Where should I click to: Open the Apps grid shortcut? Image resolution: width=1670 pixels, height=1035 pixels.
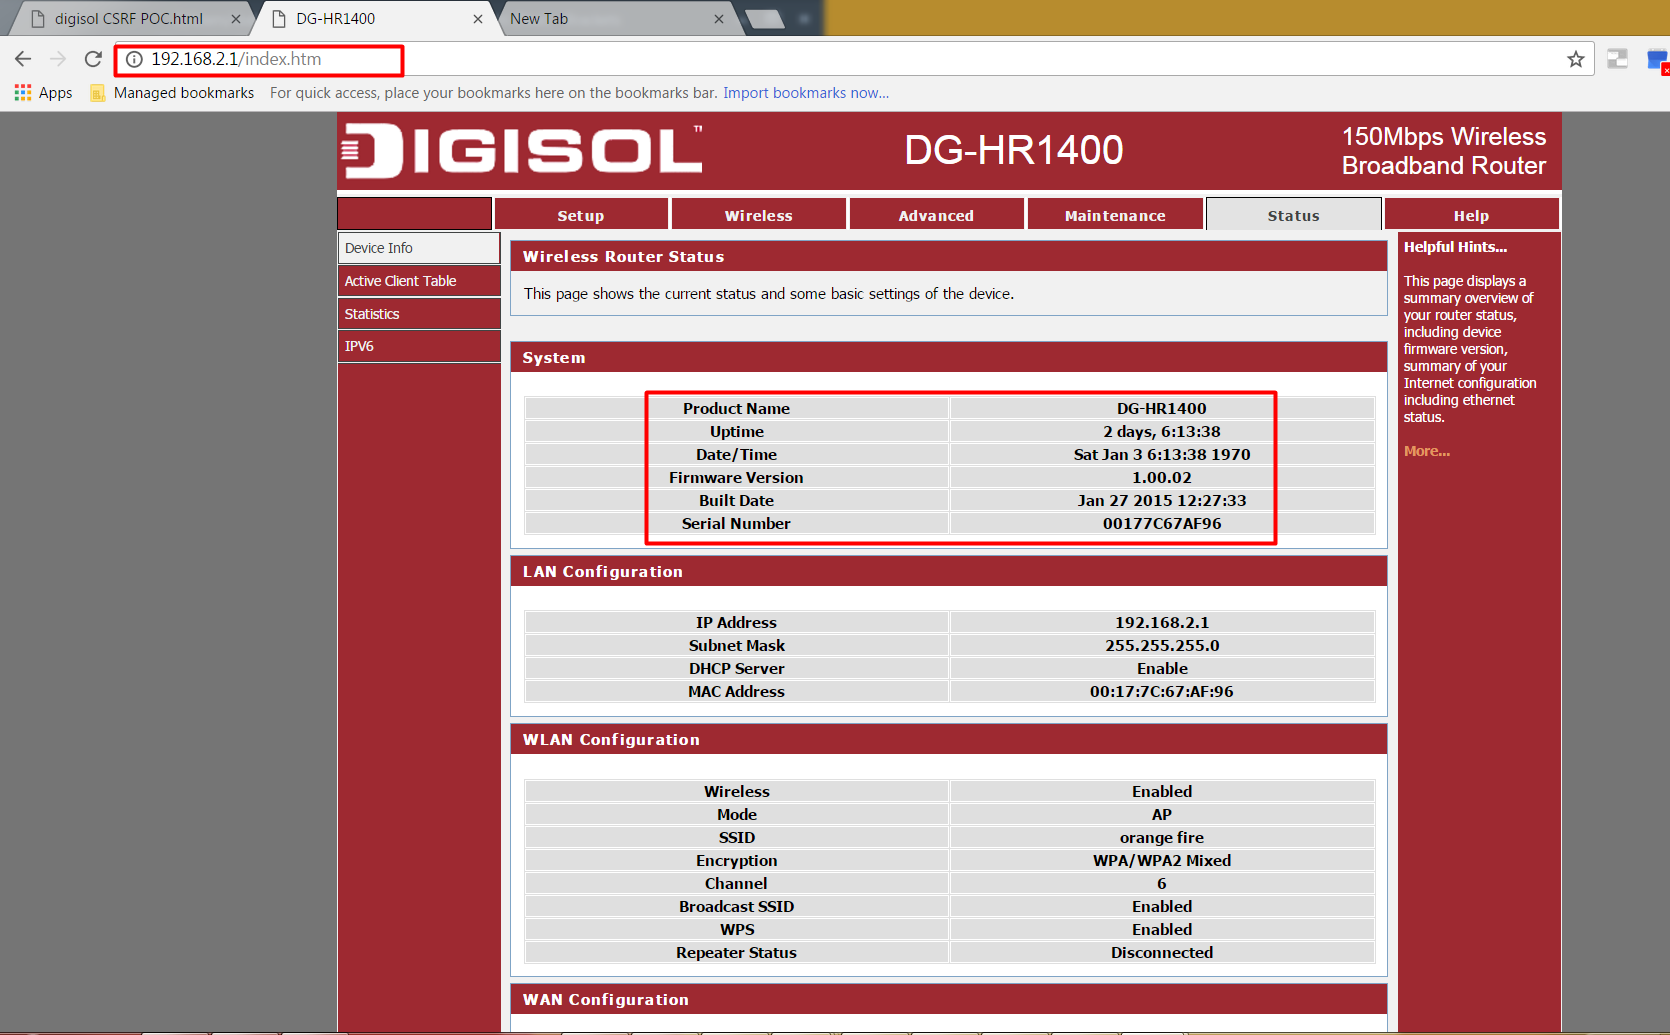point(43,93)
